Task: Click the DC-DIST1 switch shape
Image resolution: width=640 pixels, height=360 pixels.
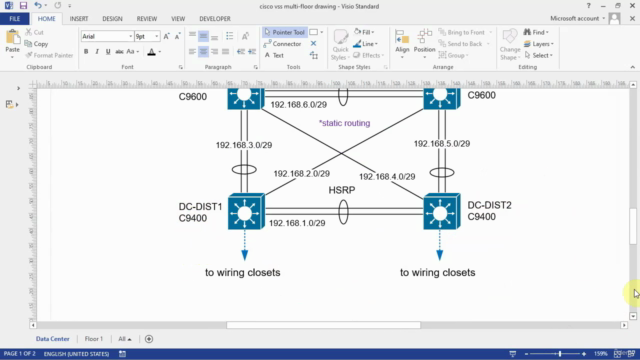Action: (246, 212)
